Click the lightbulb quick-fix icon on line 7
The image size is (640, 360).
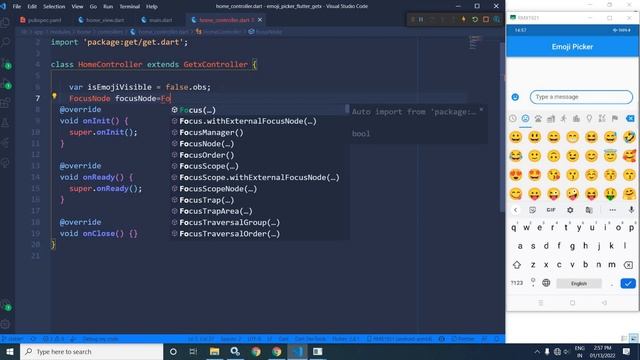click(54, 96)
